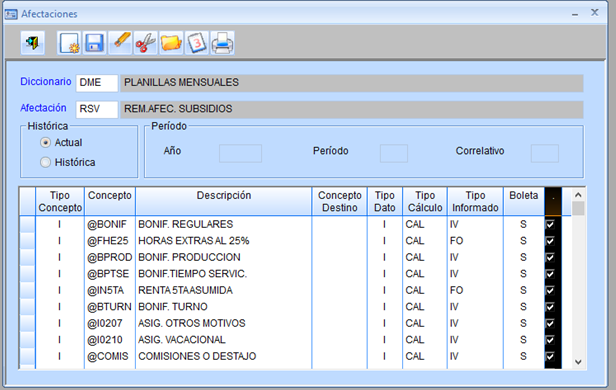The width and height of the screenshot is (616, 390).
Task: Select the Actual radio button
Action: point(46,143)
